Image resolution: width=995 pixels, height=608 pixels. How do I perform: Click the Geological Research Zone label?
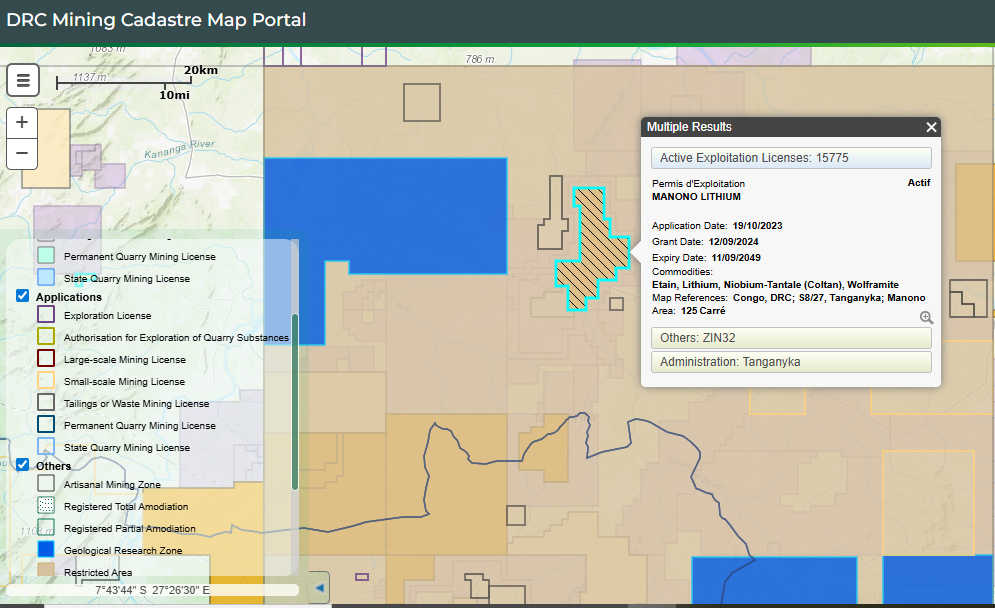pyautogui.click(x=123, y=550)
